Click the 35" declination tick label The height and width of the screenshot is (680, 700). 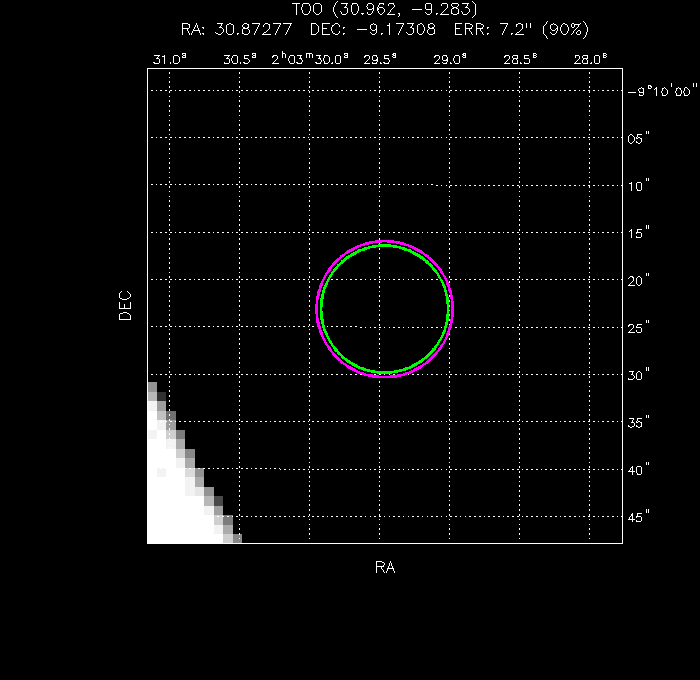tap(638, 422)
